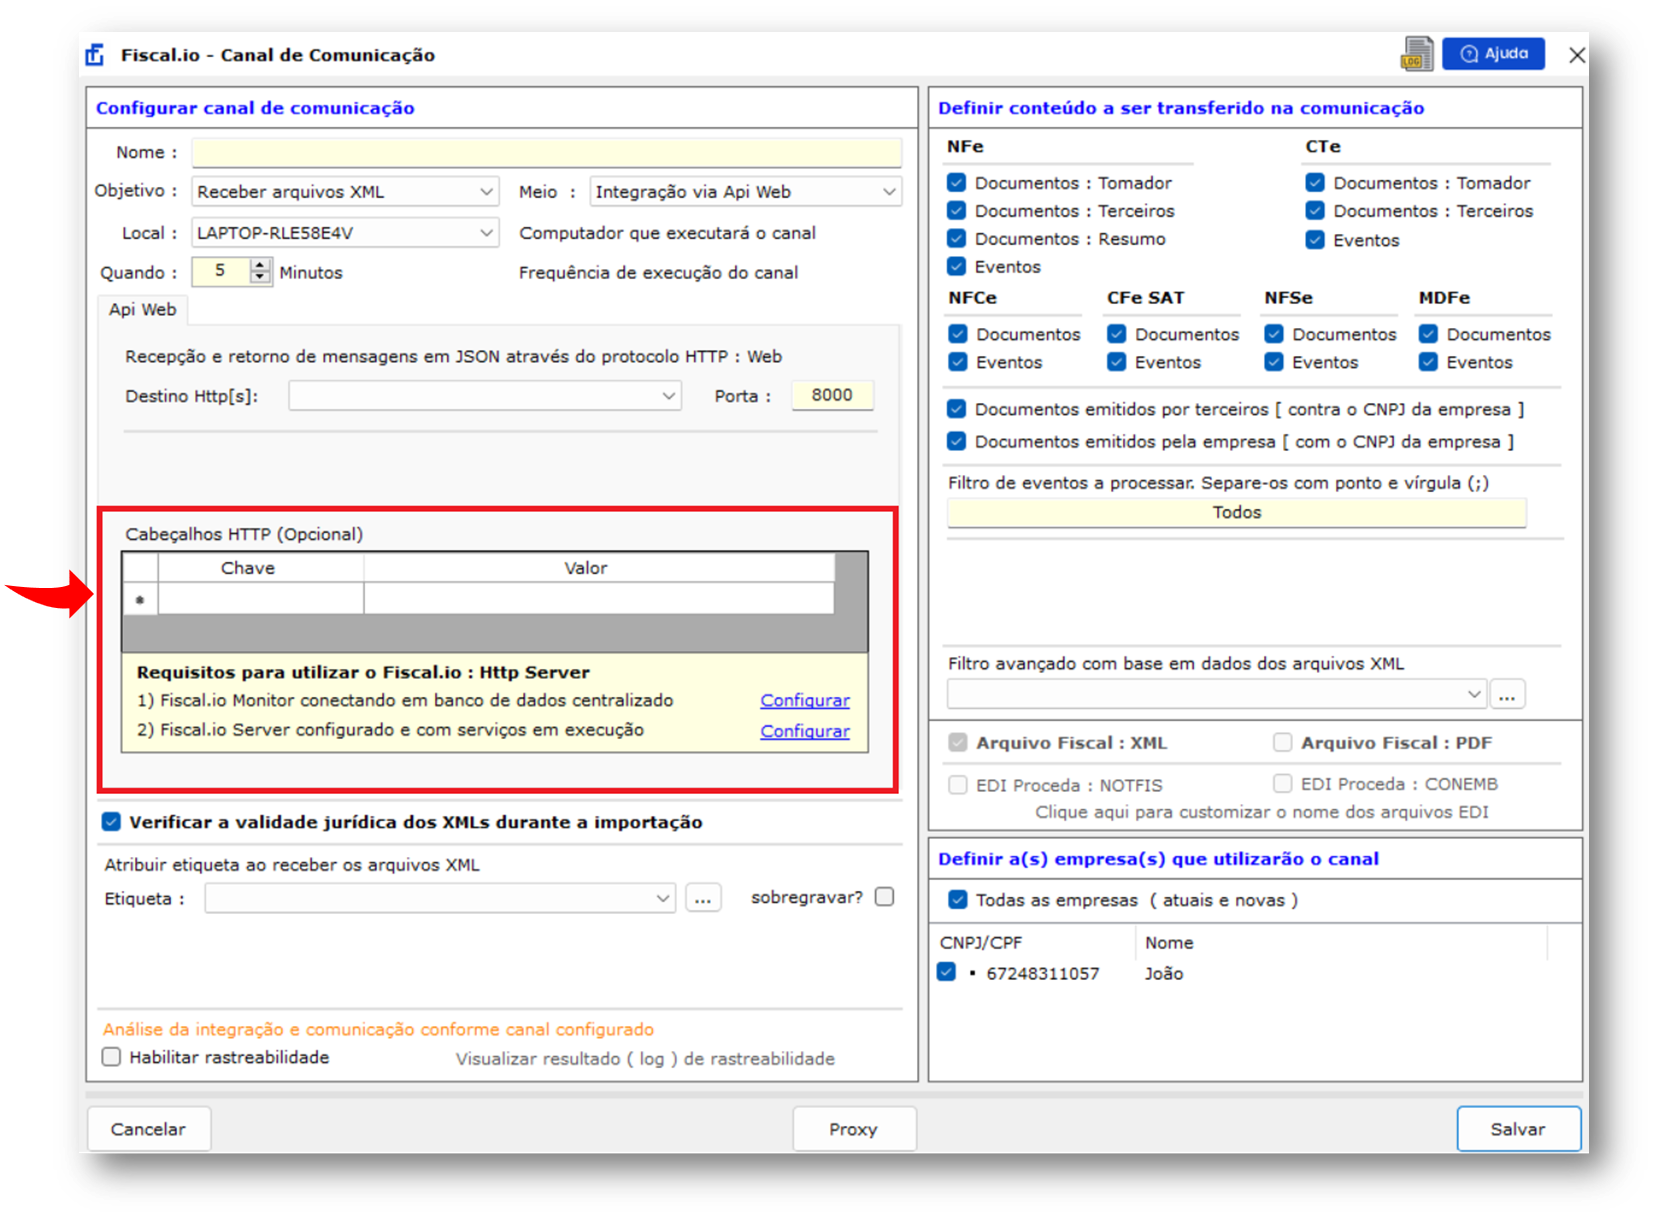Open the Etiqueta dropdown

click(440, 898)
